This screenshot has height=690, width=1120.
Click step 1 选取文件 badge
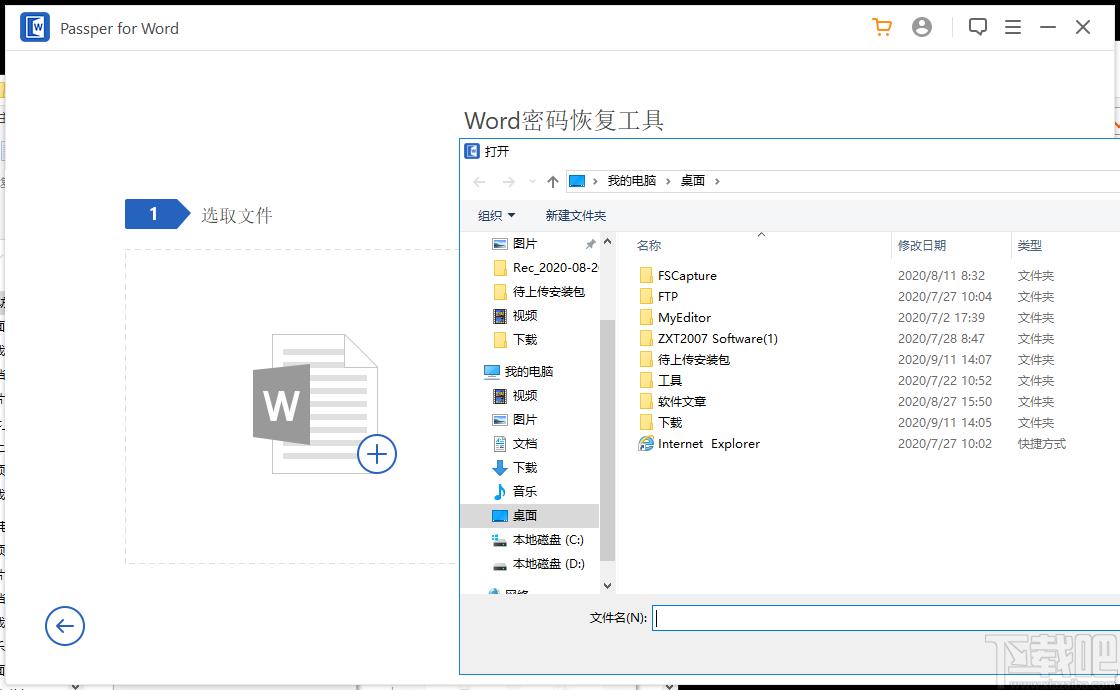point(157,214)
